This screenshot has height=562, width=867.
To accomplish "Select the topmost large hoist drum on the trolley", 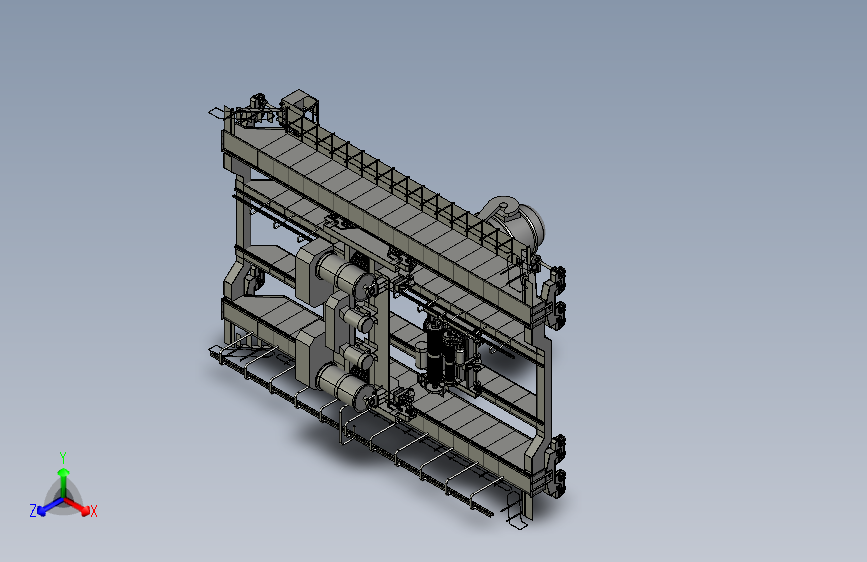I will (x=344, y=274).
